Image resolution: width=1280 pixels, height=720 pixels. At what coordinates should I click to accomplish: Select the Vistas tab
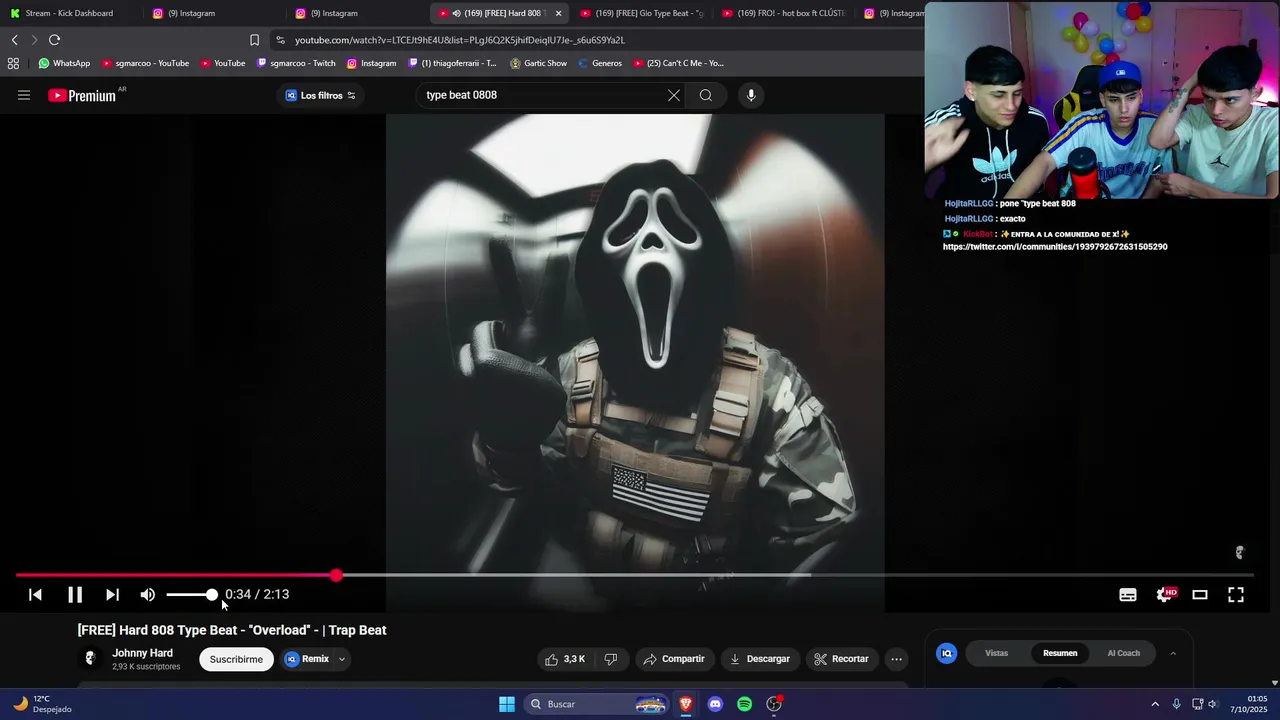coord(997,653)
